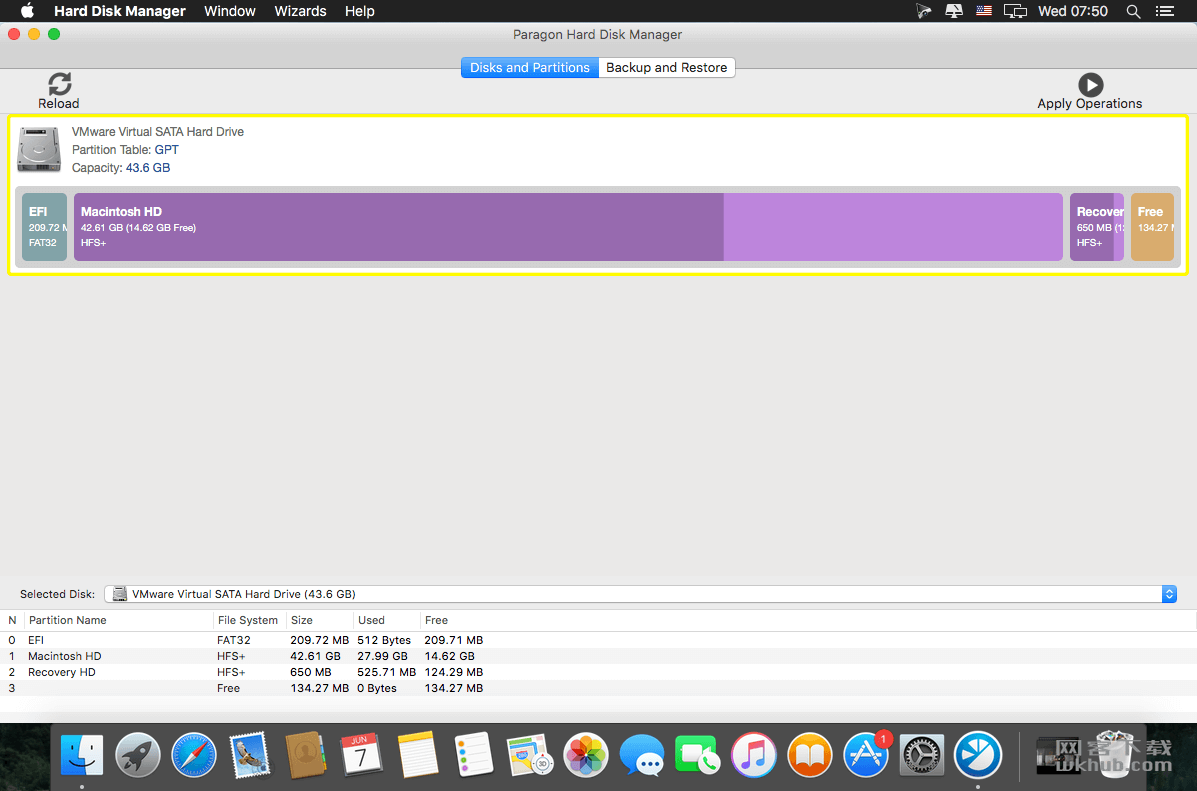Open the Help menu
Image resolution: width=1197 pixels, height=791 pixels.
click(x=360, y=11)
